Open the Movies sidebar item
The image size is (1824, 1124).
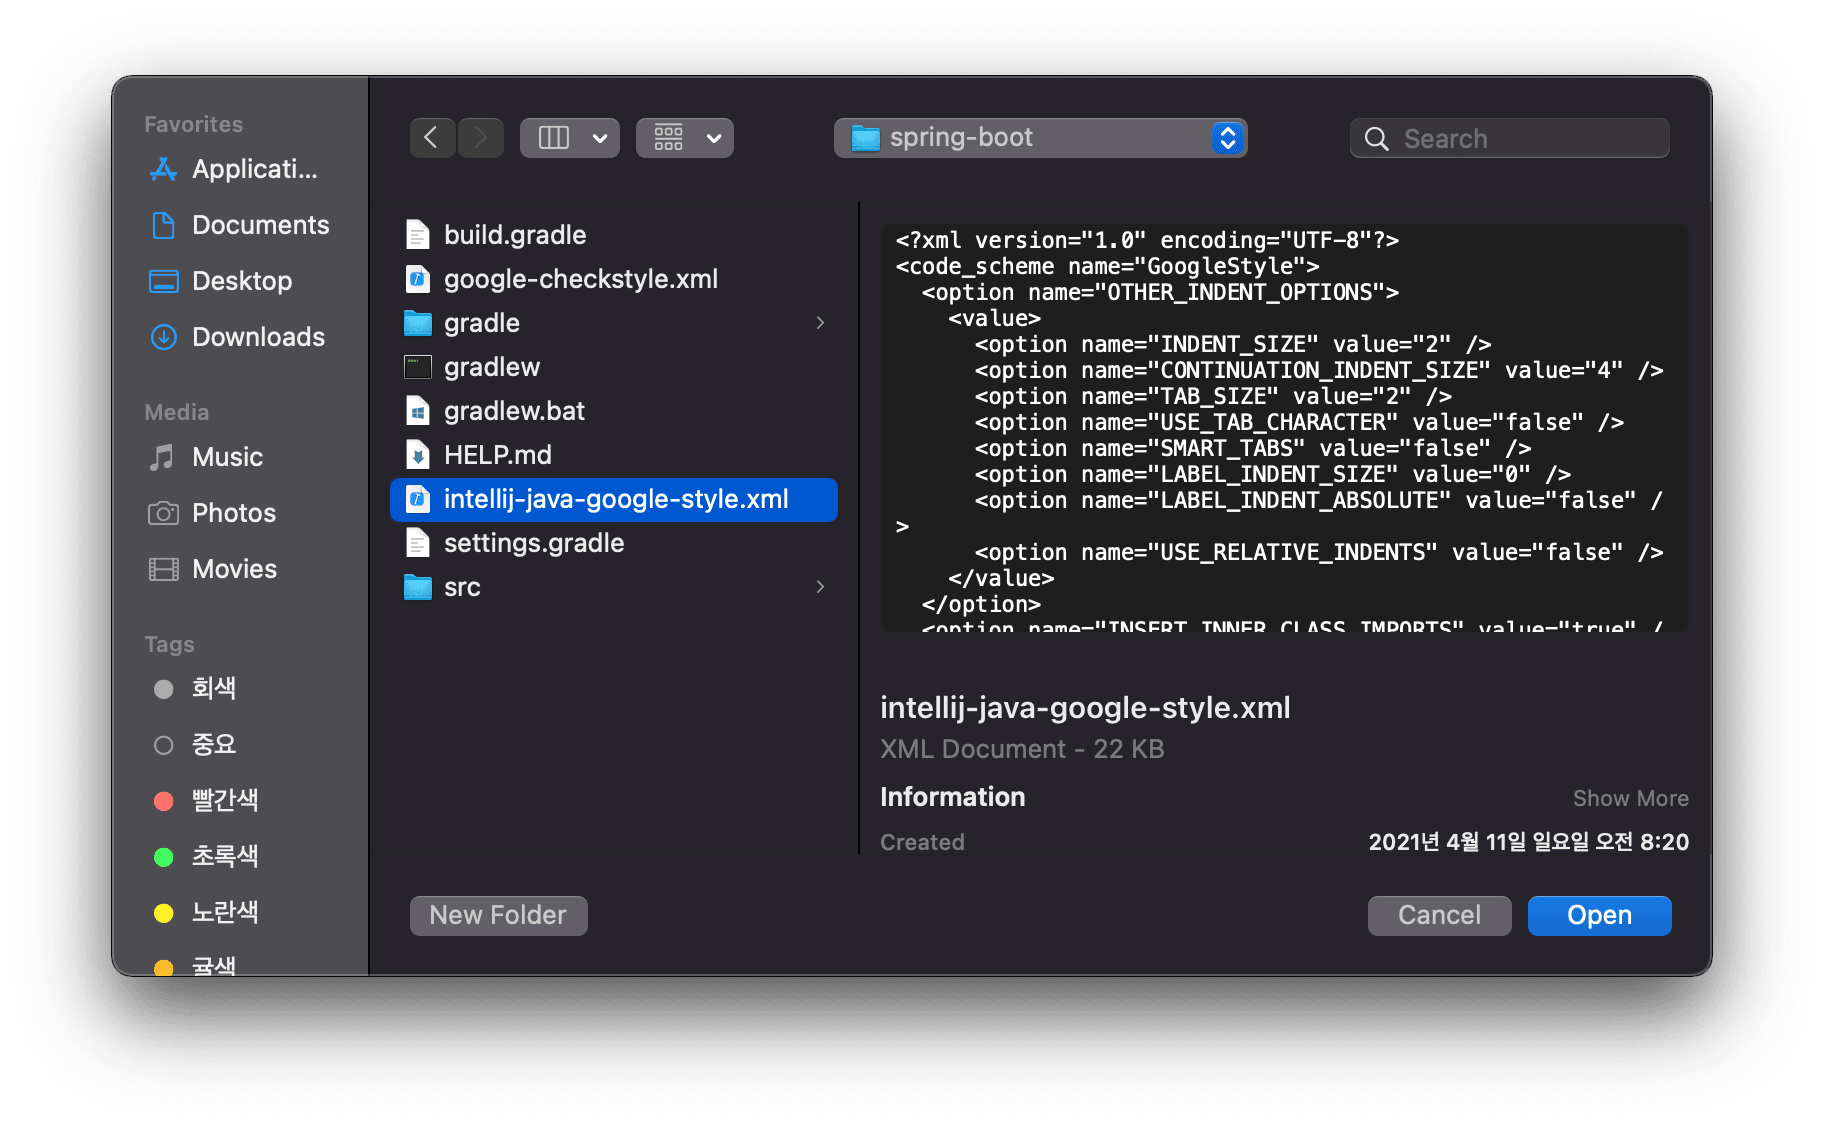click(x=234, y=569)
